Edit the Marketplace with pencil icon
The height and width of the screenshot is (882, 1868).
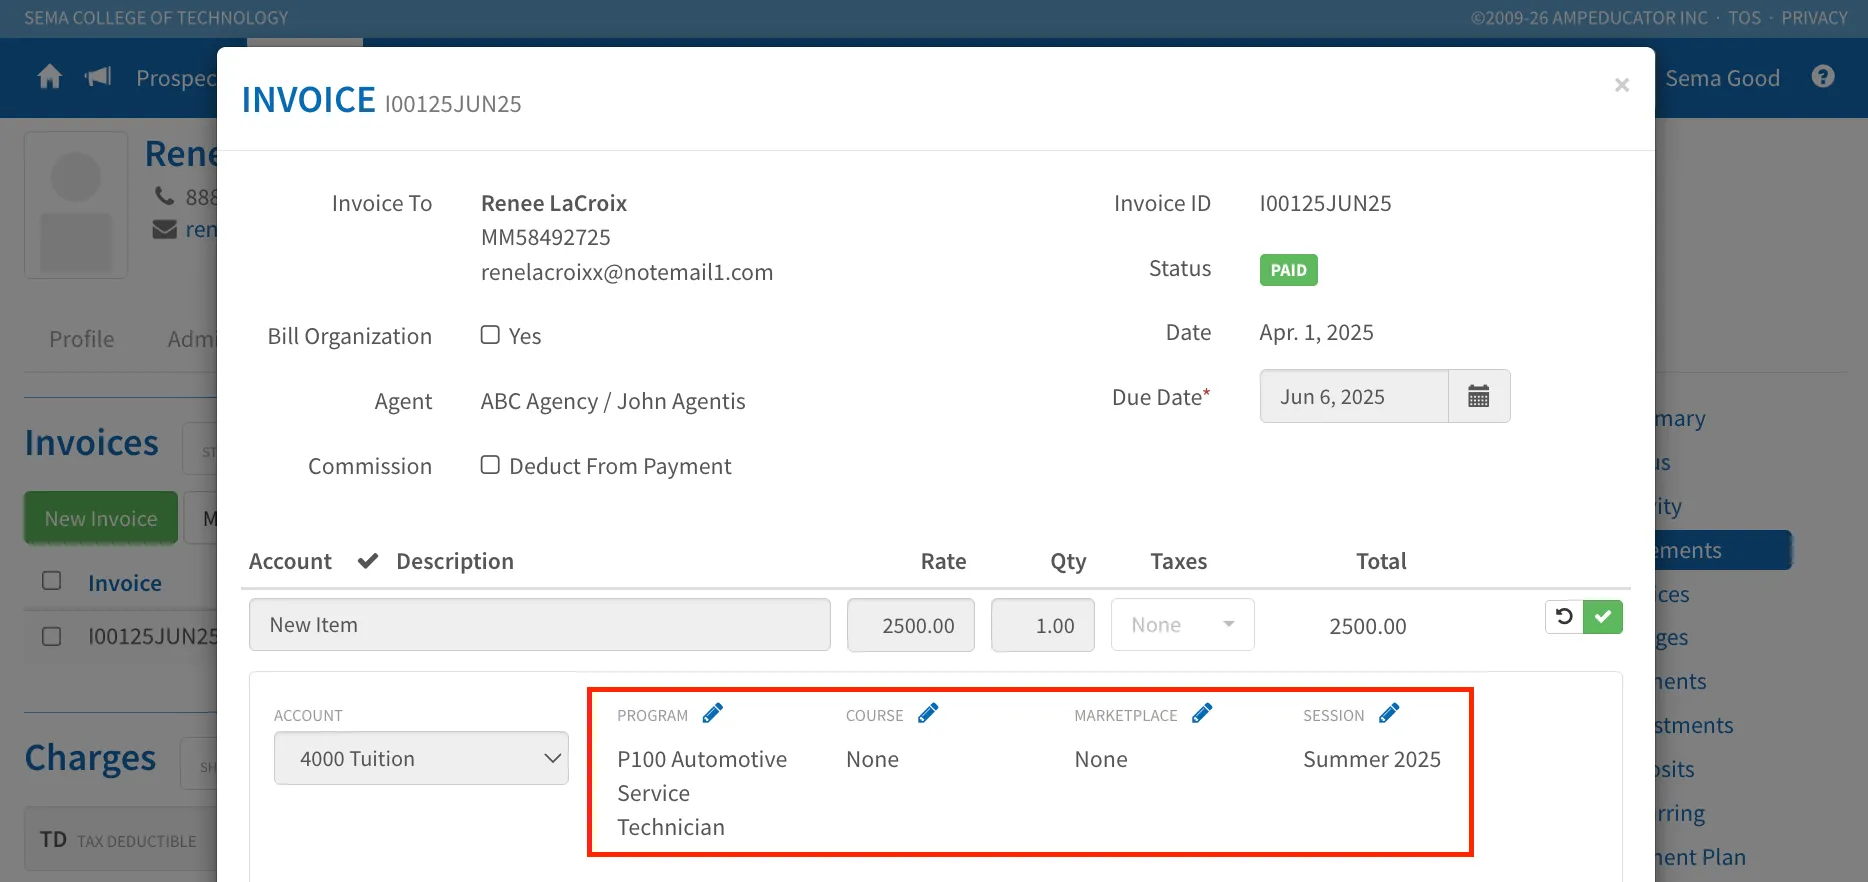pos(1202,714)
